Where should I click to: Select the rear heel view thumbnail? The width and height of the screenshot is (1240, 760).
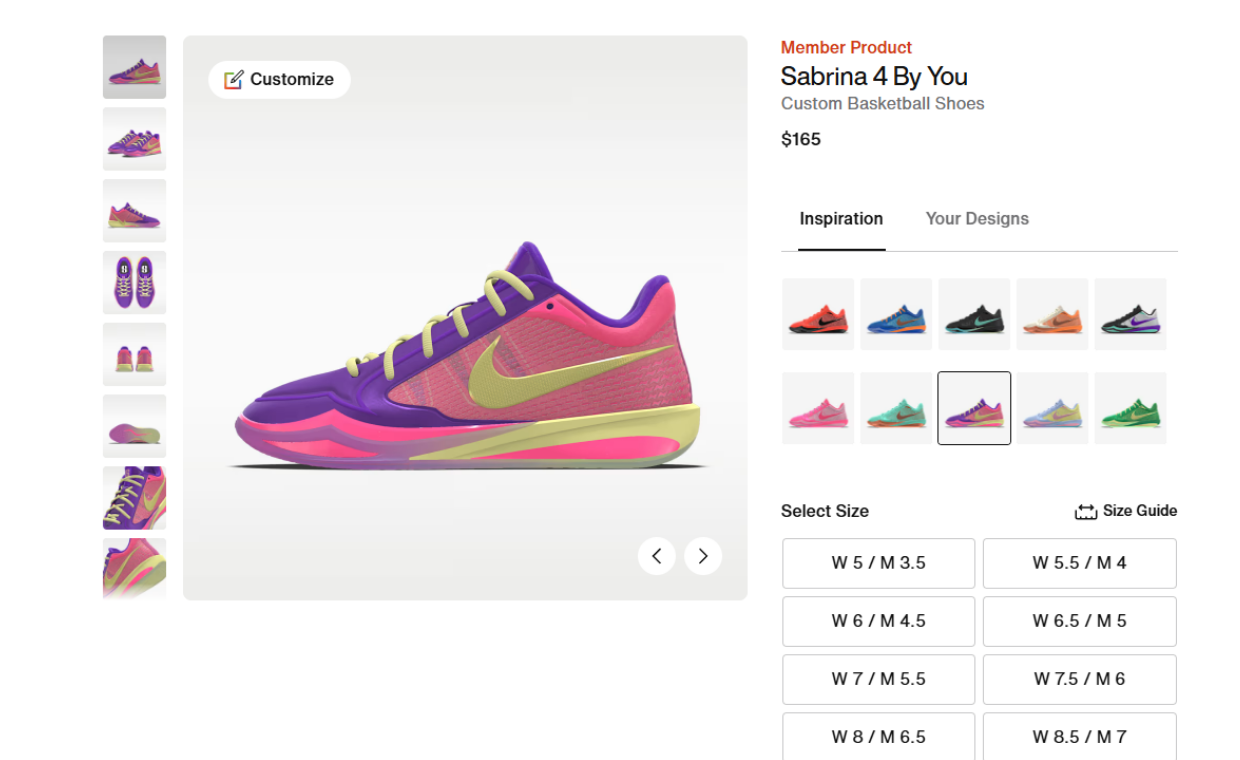134,354
